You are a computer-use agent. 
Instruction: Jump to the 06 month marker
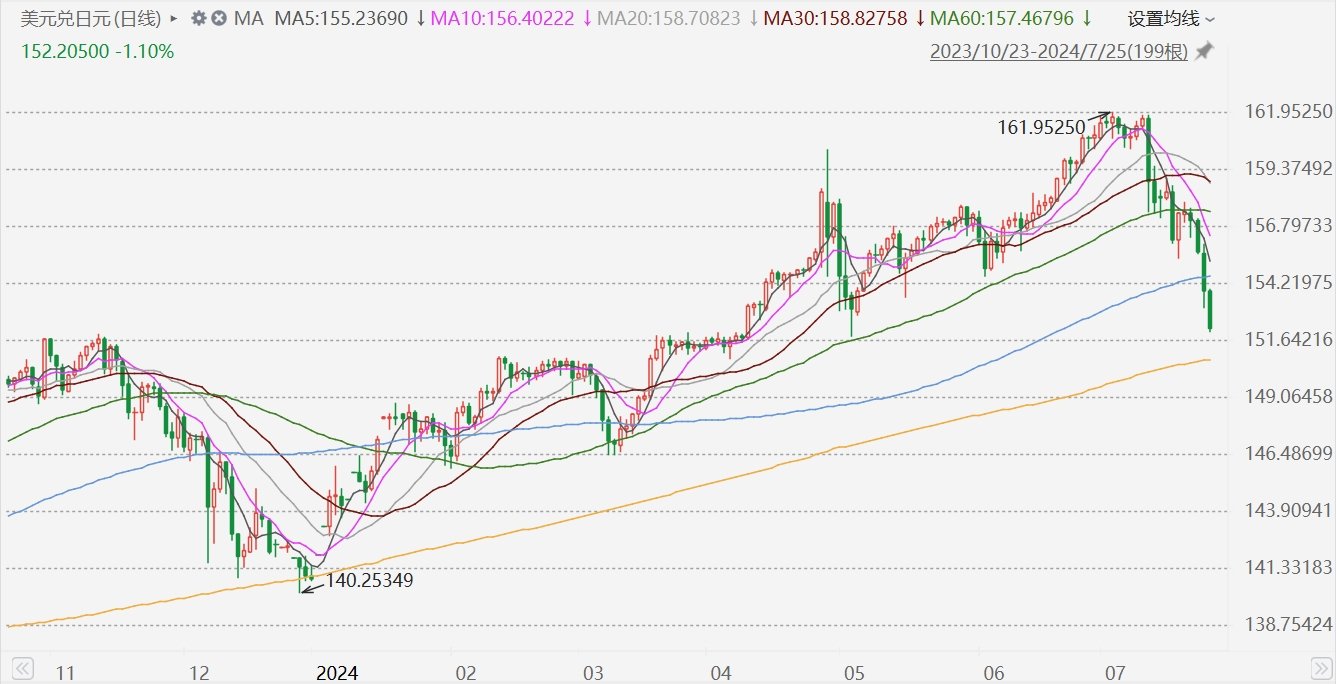click(x=994, y=671)
